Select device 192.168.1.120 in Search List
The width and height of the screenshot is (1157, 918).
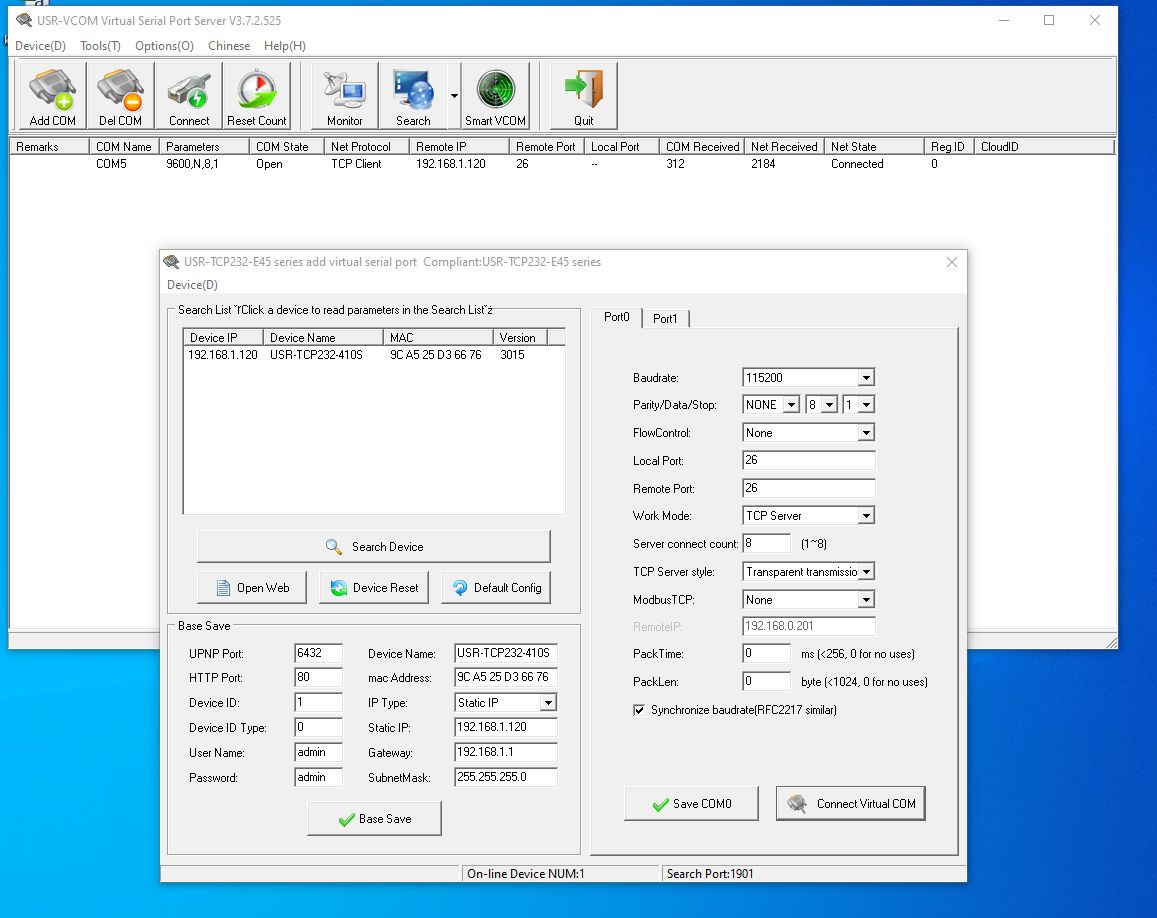[x=223, y=355]
